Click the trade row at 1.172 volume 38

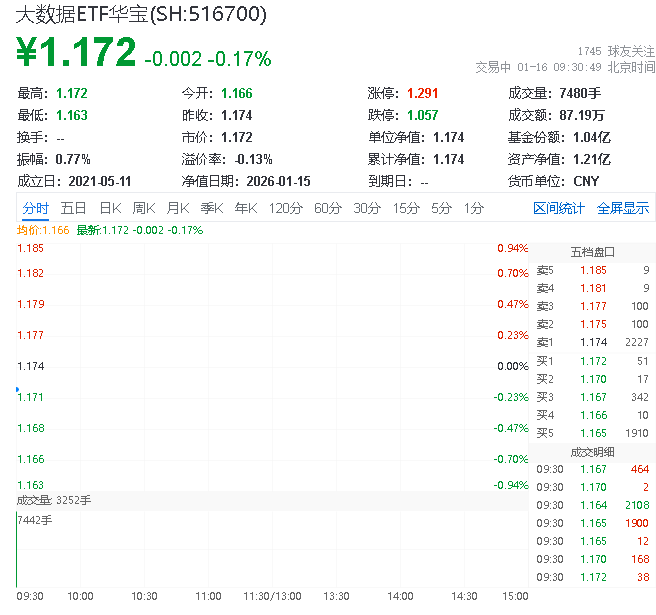(592, 577)
